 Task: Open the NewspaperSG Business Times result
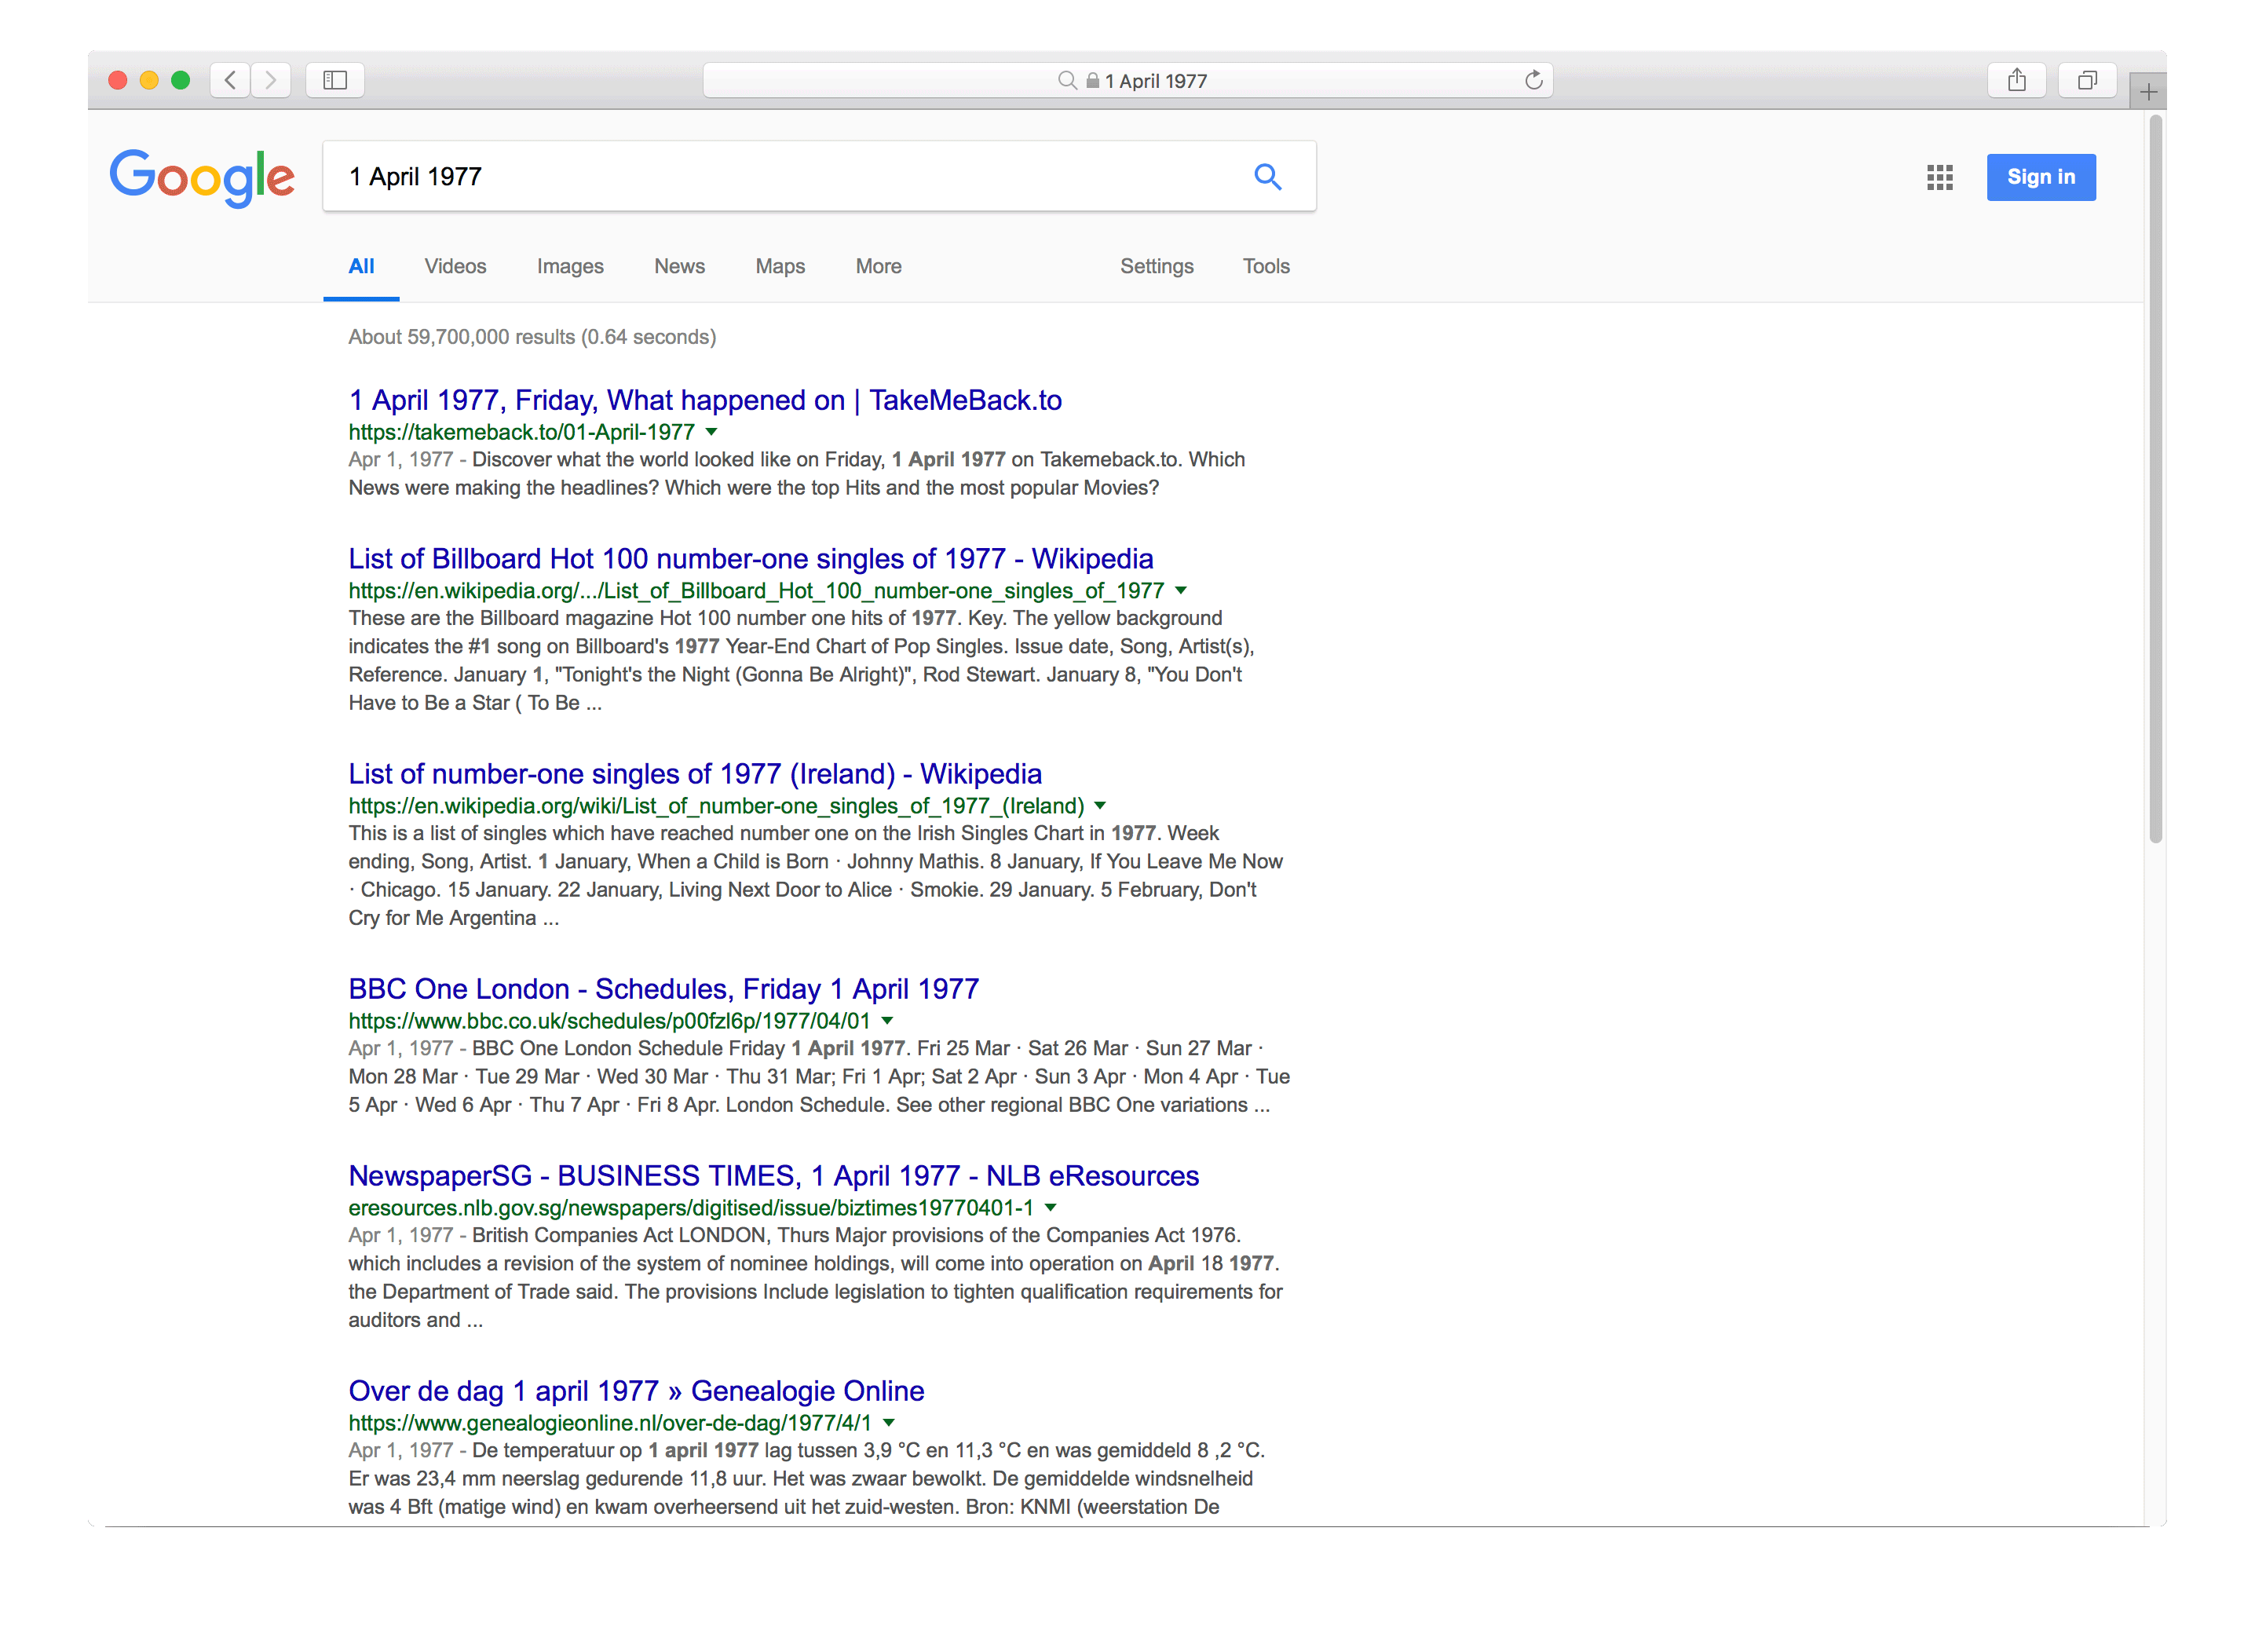click(x=773, y=1175)
